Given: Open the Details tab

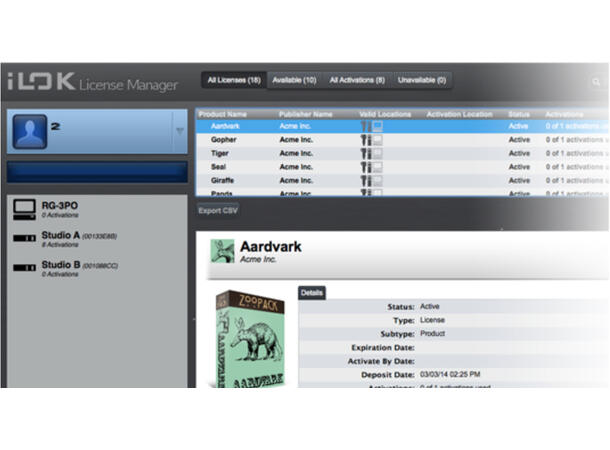Looking at the screenshot, I should (x=312, y=293).
